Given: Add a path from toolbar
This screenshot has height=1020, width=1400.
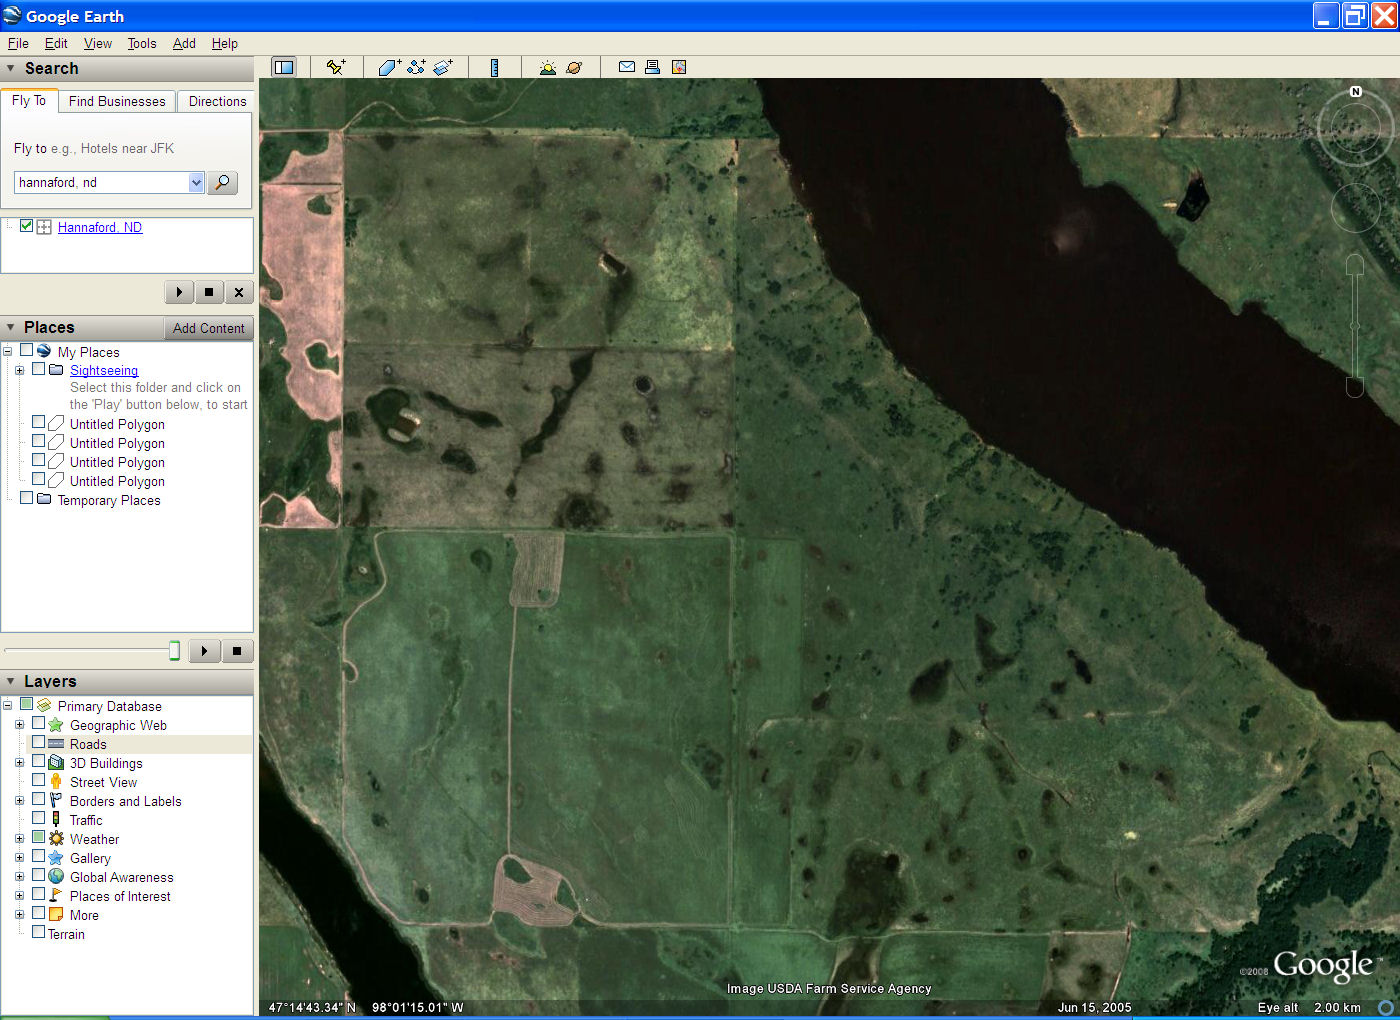Looking at the screenshot, I should (x=416, y=67).
